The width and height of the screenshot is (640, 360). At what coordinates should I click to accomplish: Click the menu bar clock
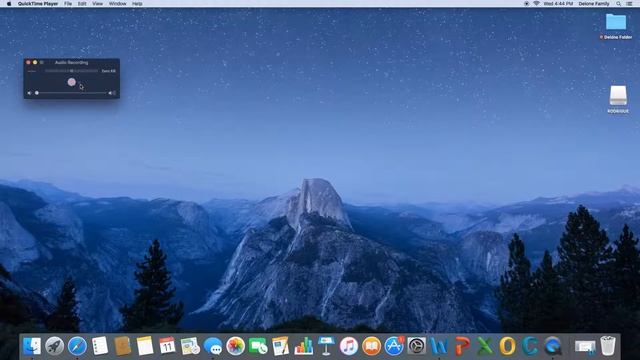(x=558, y=4)
